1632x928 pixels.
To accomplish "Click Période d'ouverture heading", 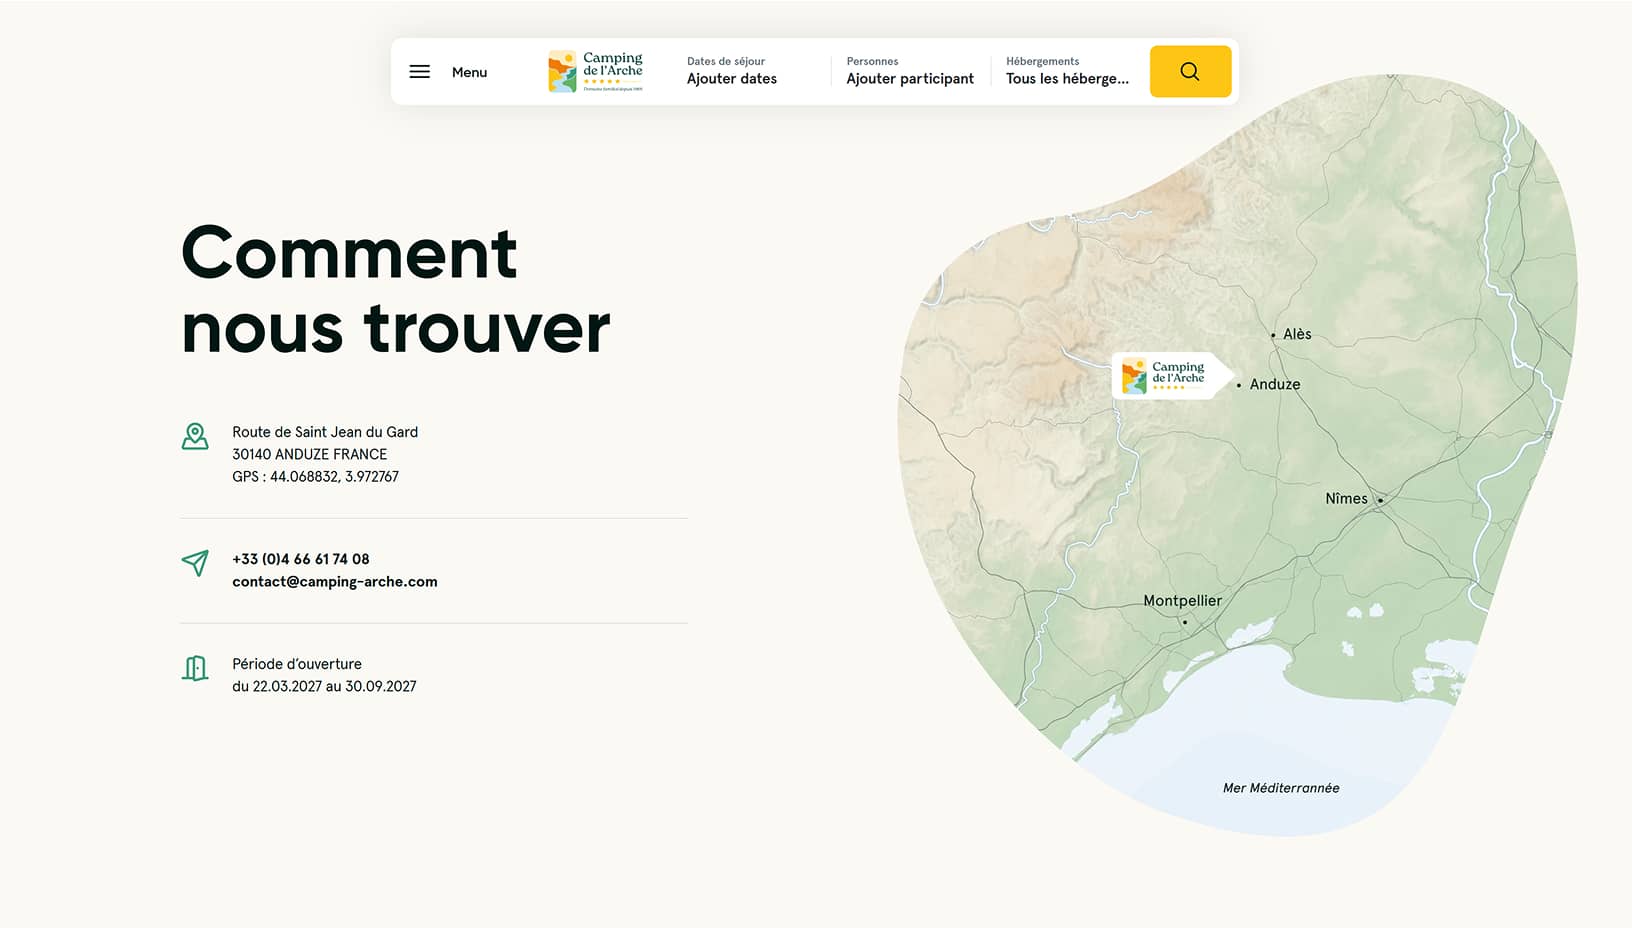I will pos(297,664).
